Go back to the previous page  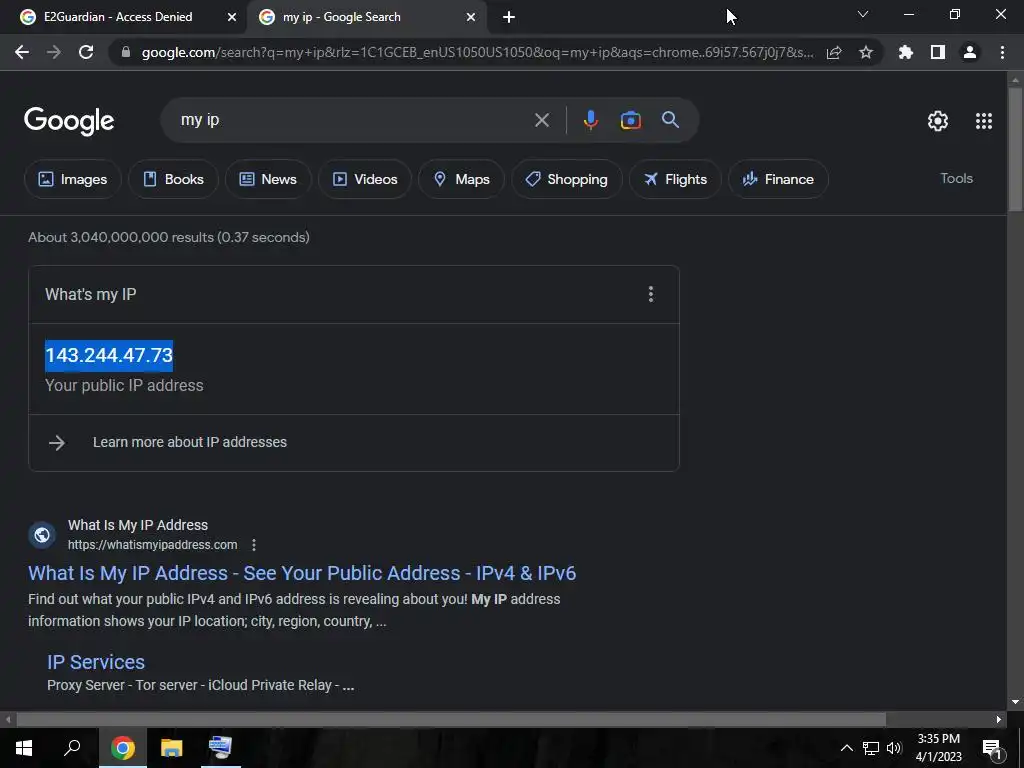[x=22, y=52]
